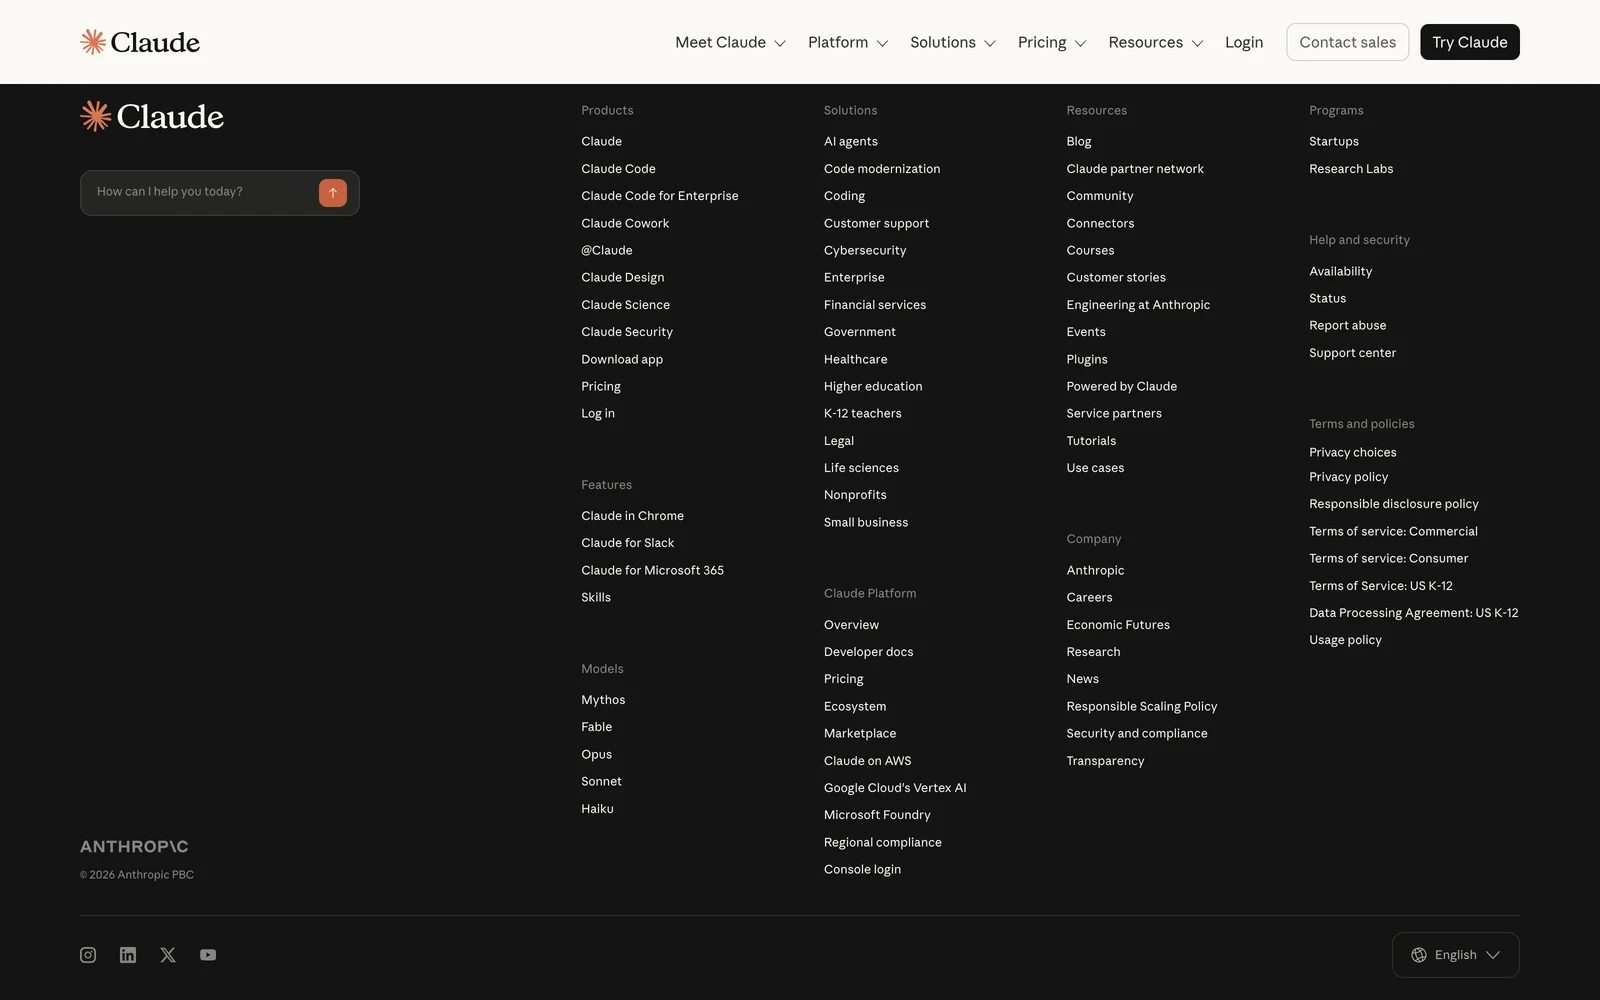Screen dimensions: 1600x1000
Task: Open the Claude on AWS link
Action: pos(868,761)
